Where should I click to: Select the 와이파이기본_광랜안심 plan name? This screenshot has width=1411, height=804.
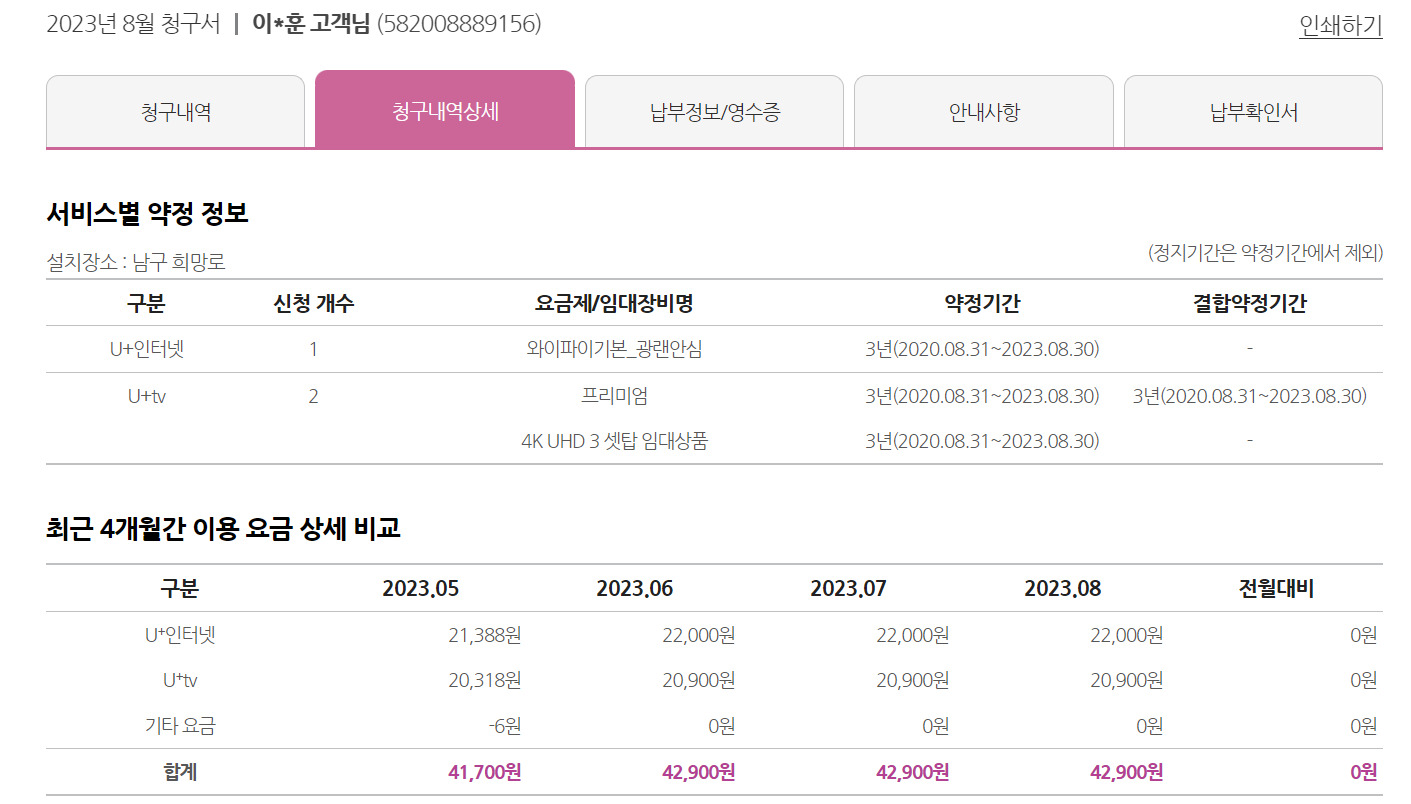(614, 349)
